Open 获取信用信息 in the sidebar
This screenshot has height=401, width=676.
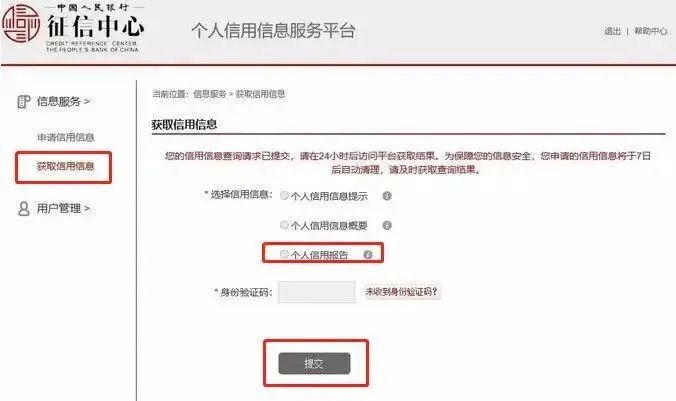pos(66,166)
